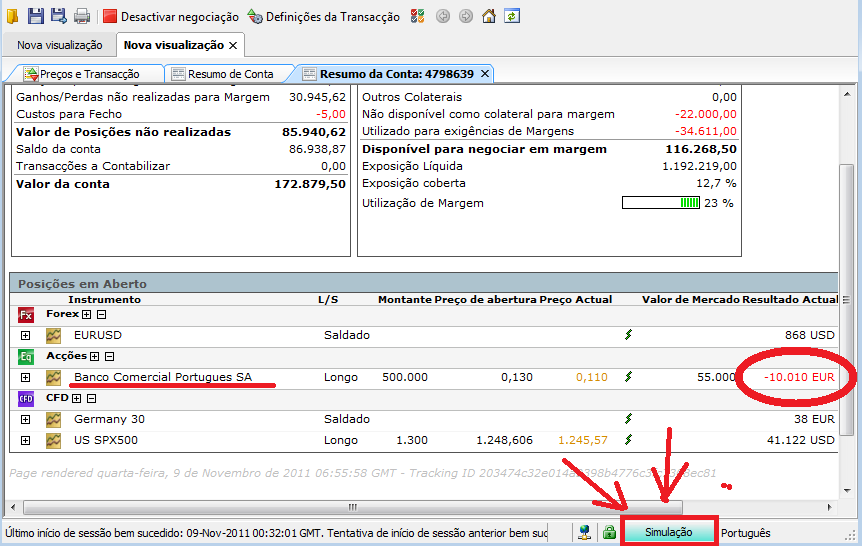Click the Montante column header
This screenshot has height=546, width=862.
tap(405, 300)
